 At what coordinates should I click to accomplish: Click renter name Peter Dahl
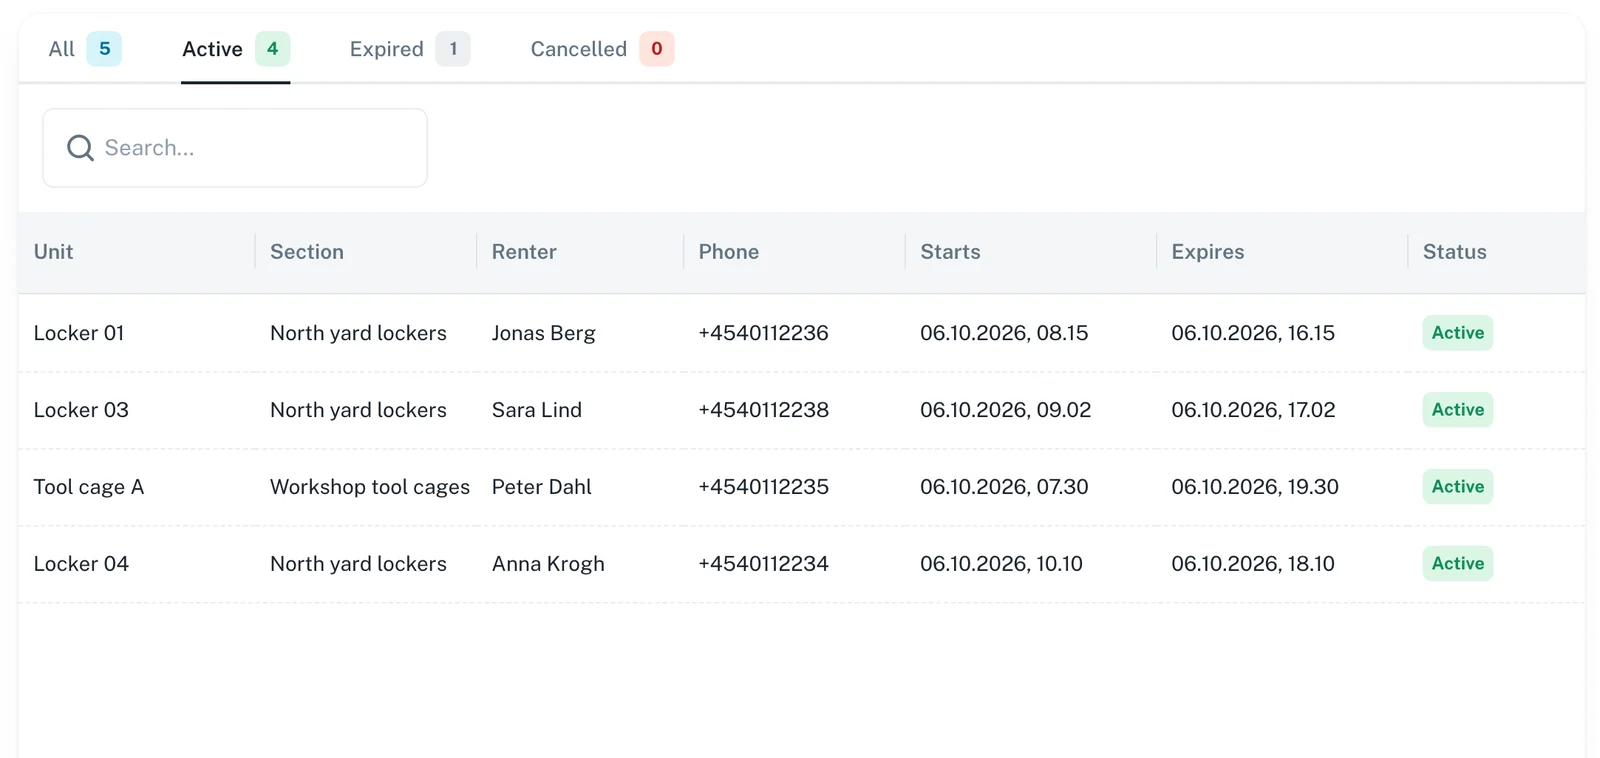(x=541, y=487)
